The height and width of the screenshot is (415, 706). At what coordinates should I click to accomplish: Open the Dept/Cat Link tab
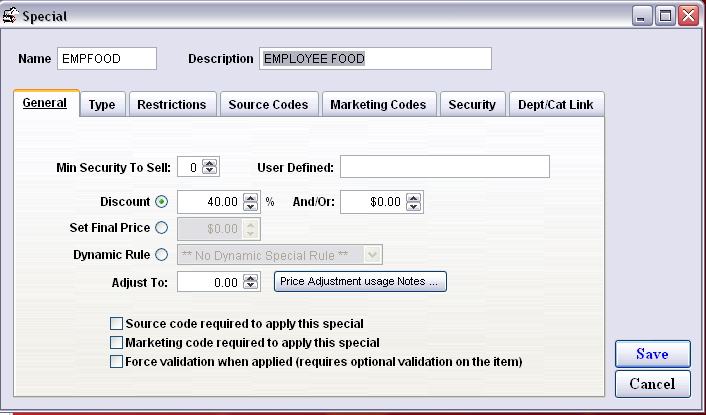click(x=556, y=104)
